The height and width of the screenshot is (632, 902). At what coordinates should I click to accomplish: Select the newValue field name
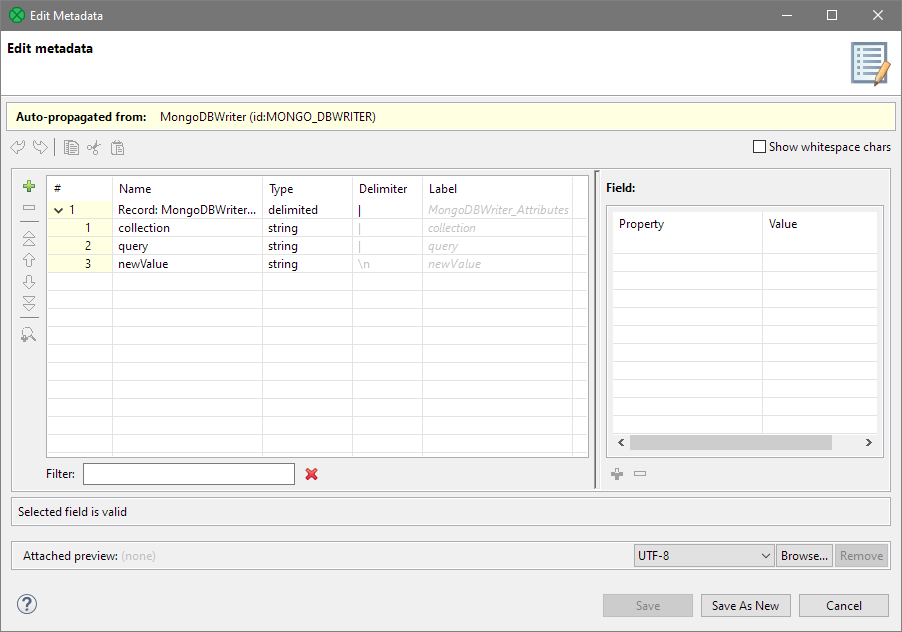pyautogui.click(x=143, y=264)
